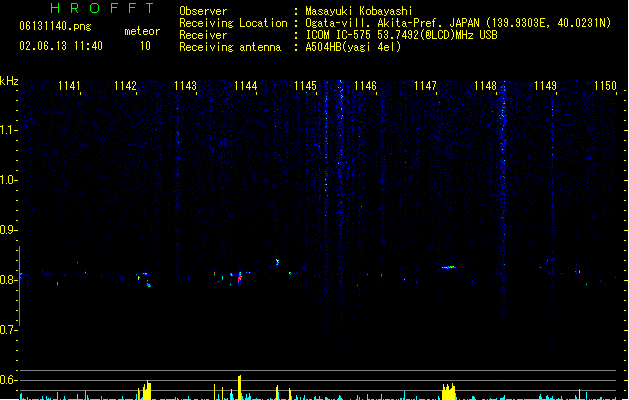Image resolution: width=629 pixels, height=400 pixels.
Task: Click the 0.9 kHz axis label
Action: [x=8, y=230]
